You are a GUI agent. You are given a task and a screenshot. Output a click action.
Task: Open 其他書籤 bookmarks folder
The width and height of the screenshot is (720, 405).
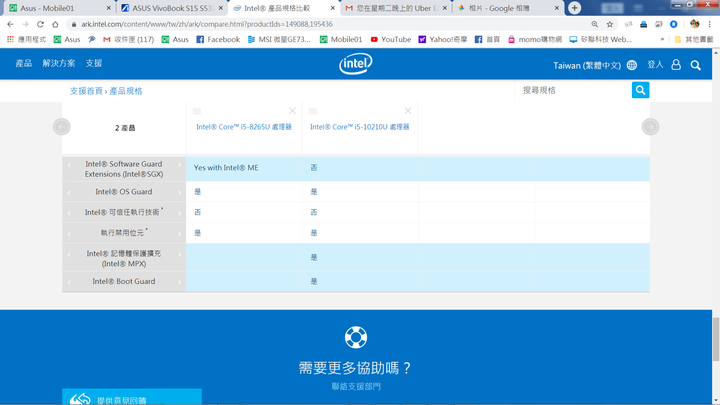click(694, 39)
